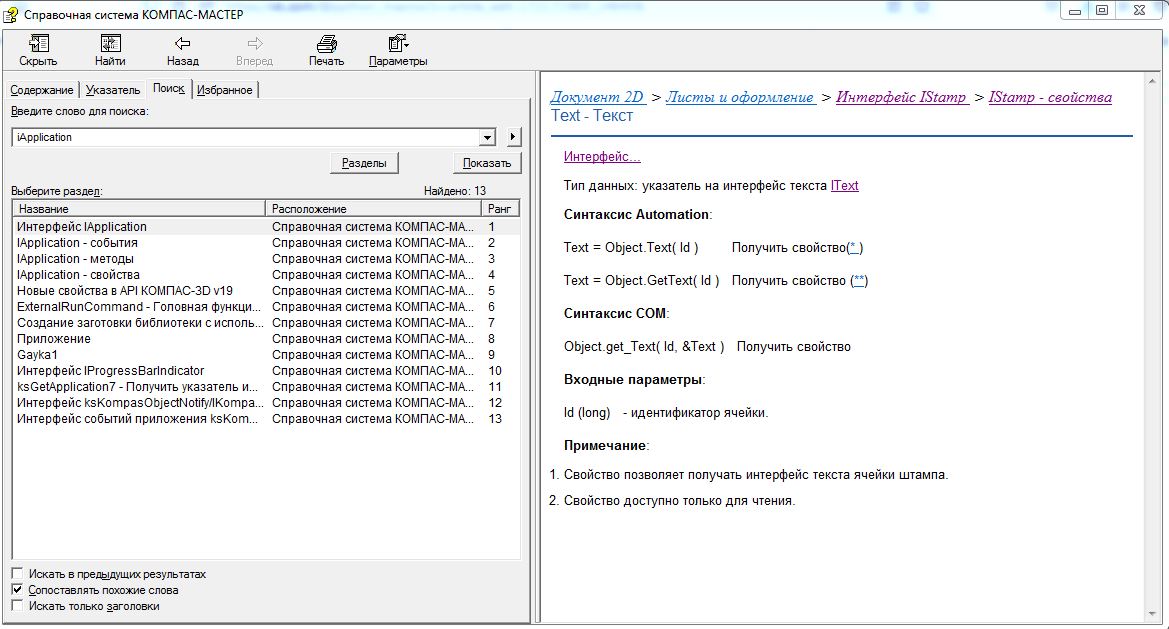Sort results by Расположение column header
This screenshot has width=1169, height=629.
374,209
